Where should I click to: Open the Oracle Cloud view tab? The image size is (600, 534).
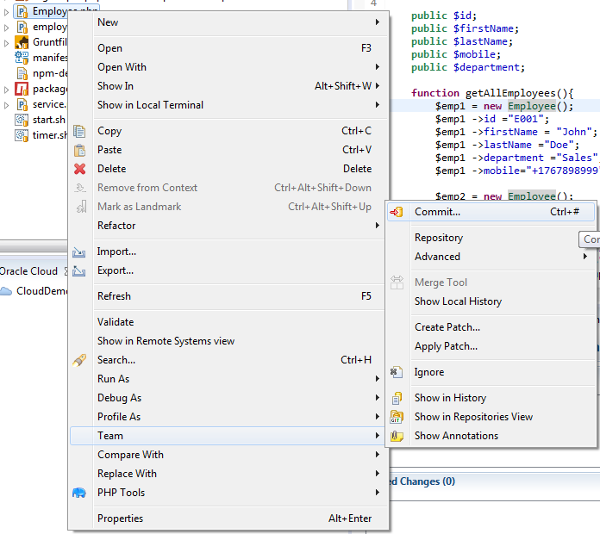click(x=28, y=271)
